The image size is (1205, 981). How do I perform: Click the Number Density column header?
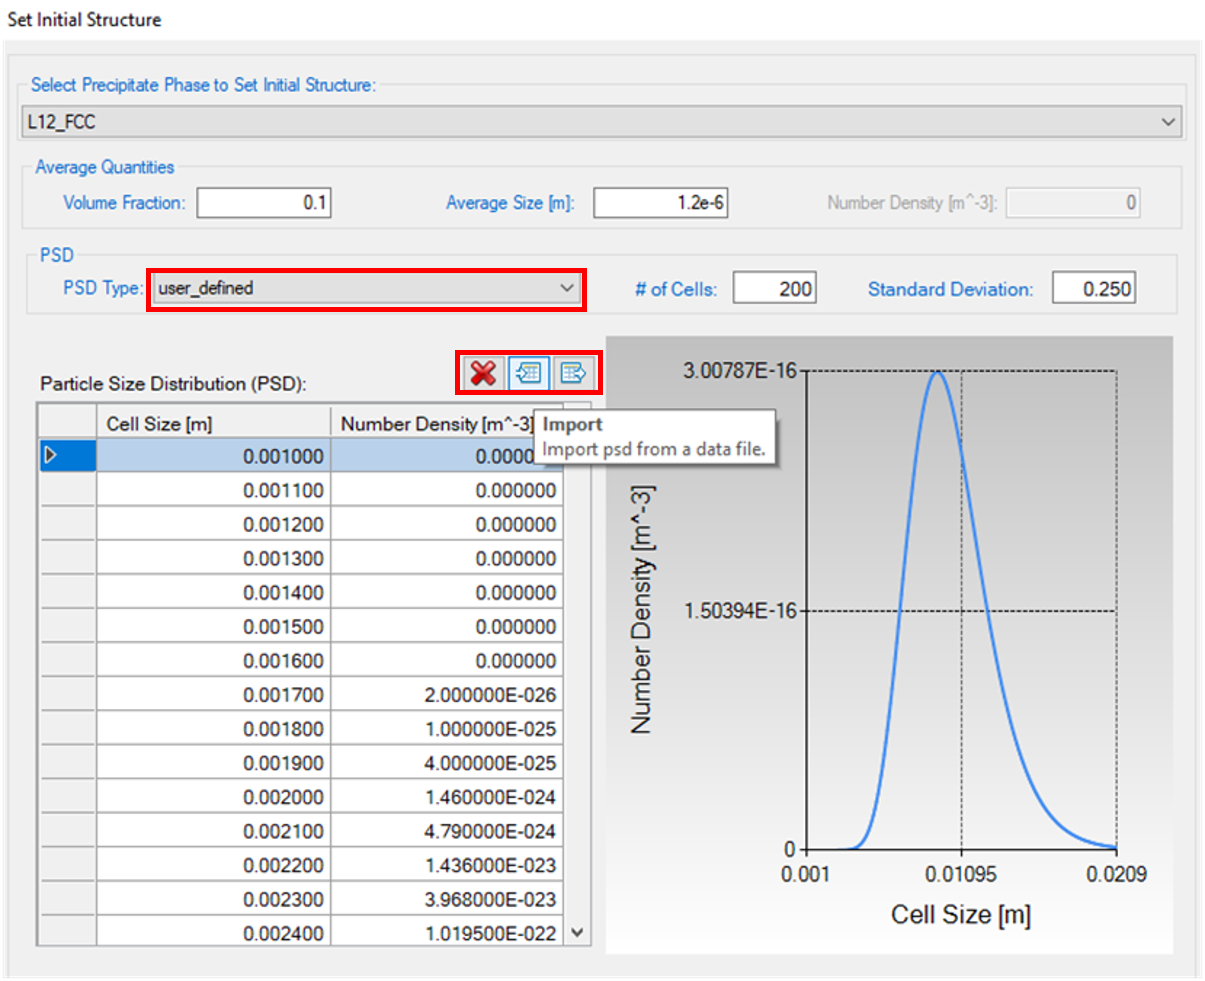point(436,424)
